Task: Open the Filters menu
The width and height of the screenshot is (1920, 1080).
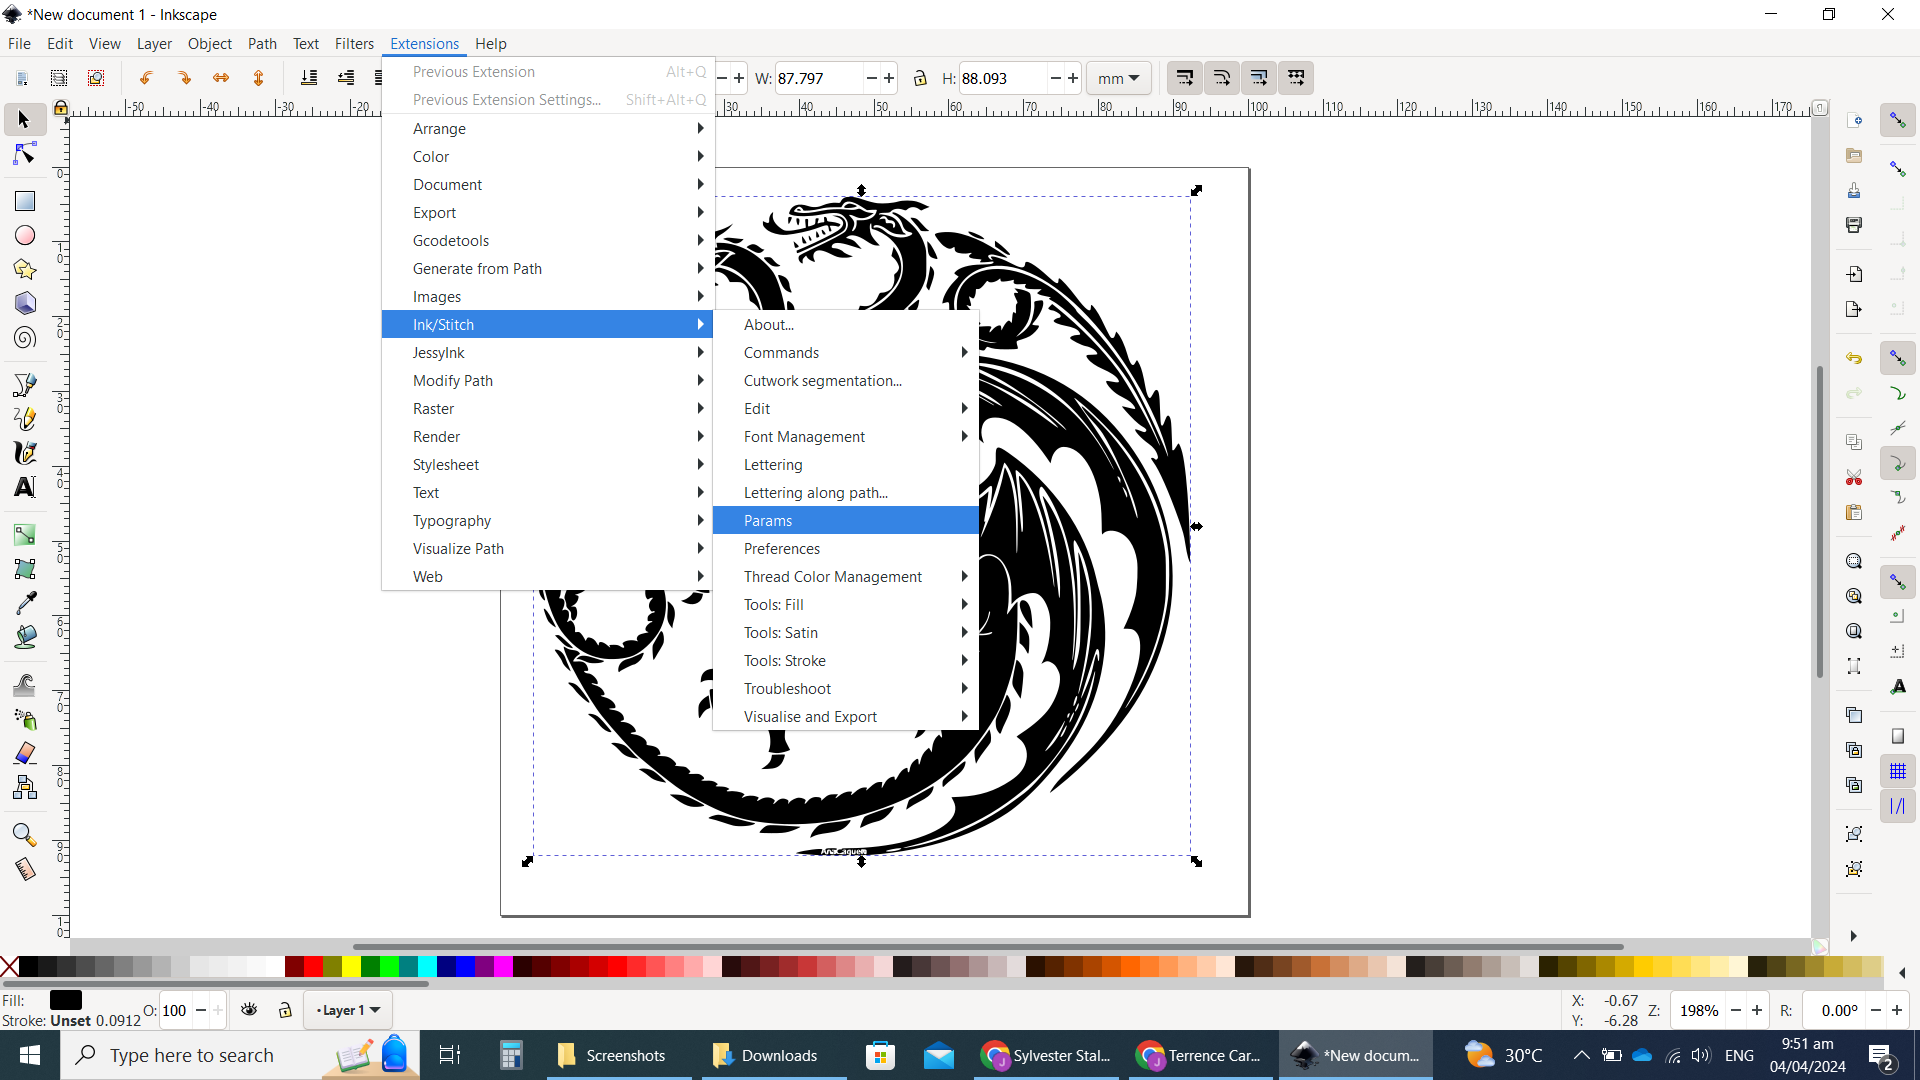Action: point(354,44)
